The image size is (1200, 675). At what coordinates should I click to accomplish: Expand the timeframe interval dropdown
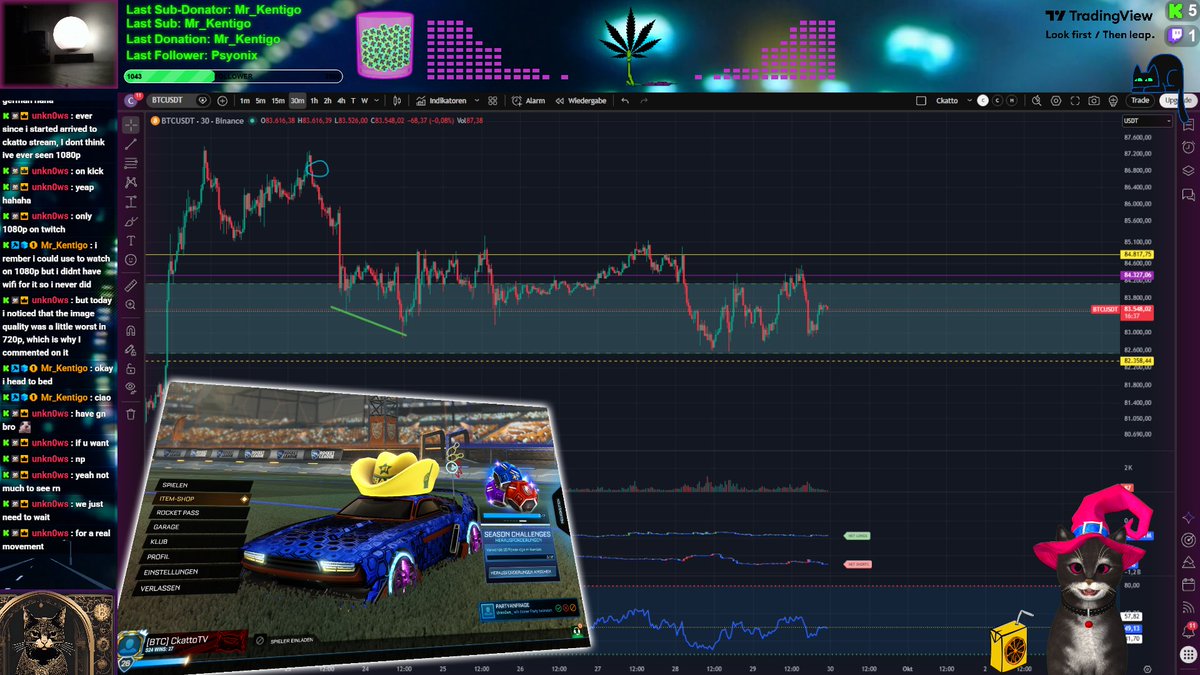pyautogui.click(x=376, y=100)
